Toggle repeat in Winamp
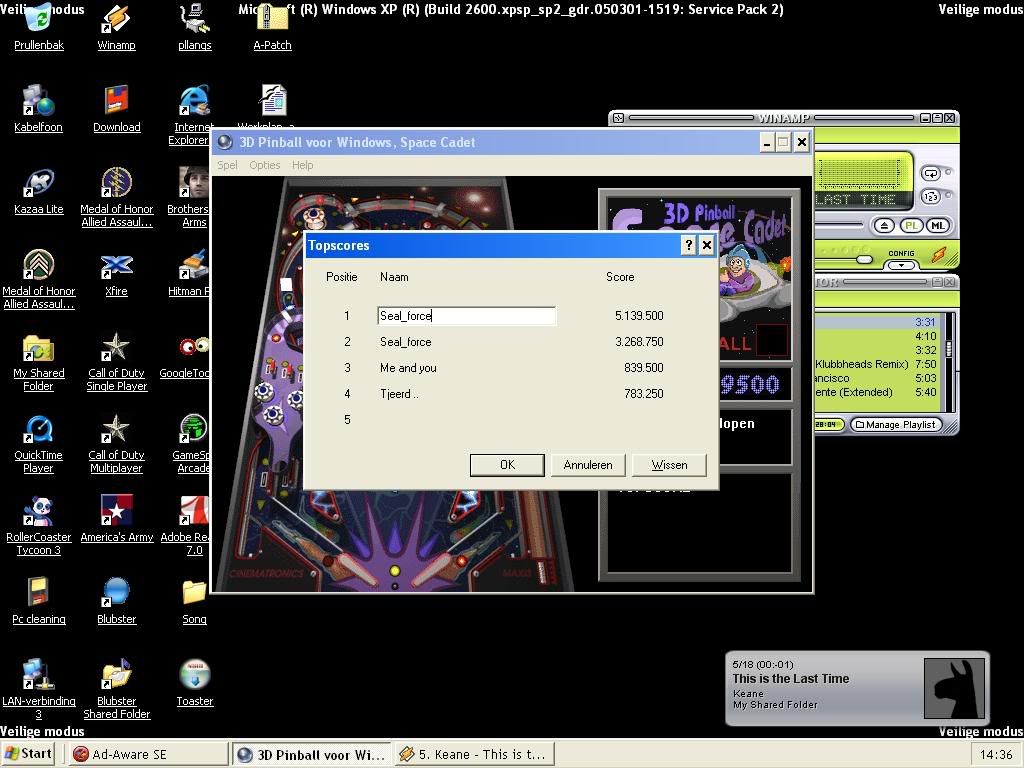1024x768 pixels. coord(930,173)
